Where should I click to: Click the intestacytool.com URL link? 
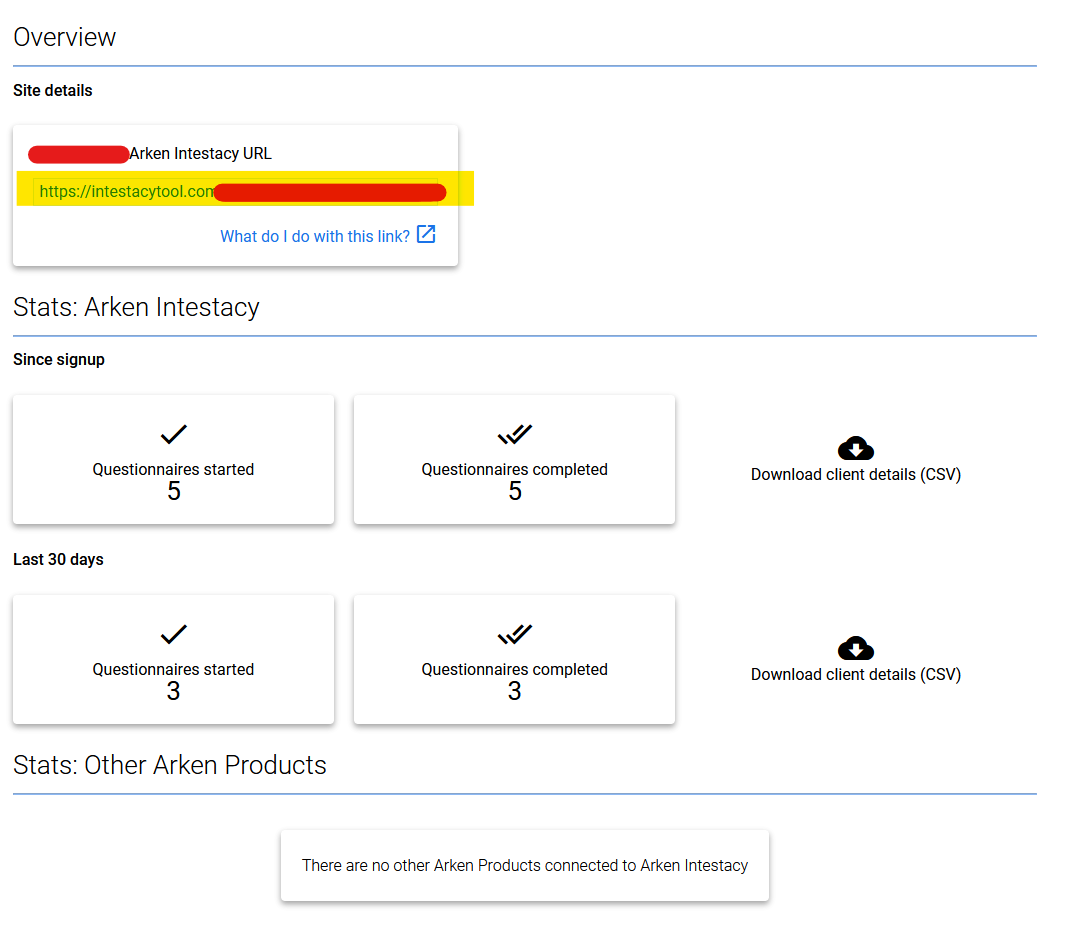[126, 192]
